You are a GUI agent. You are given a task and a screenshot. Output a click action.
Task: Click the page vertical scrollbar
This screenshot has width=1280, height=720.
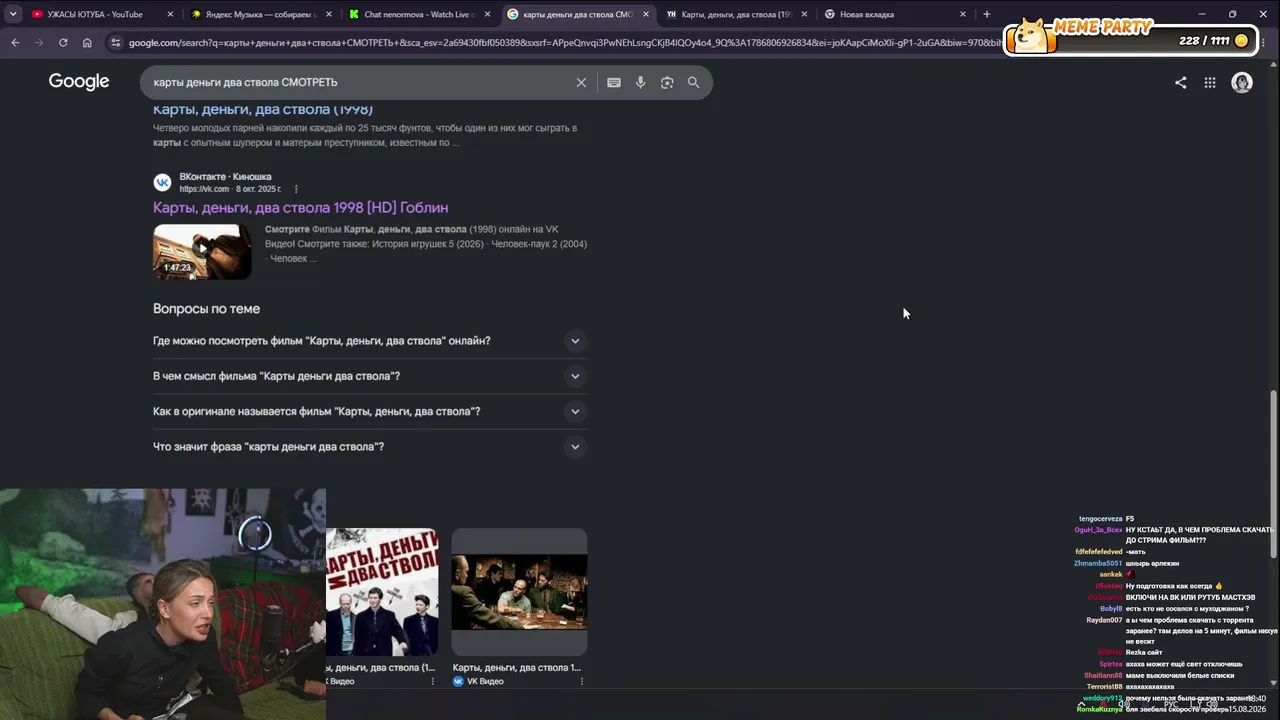[x=1274, y=475]
